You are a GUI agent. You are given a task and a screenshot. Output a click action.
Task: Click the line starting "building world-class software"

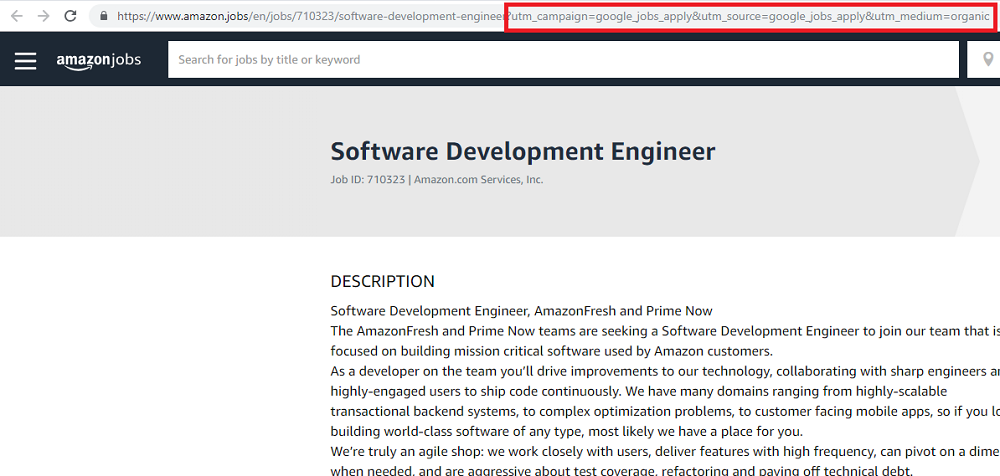coord(566,431)
